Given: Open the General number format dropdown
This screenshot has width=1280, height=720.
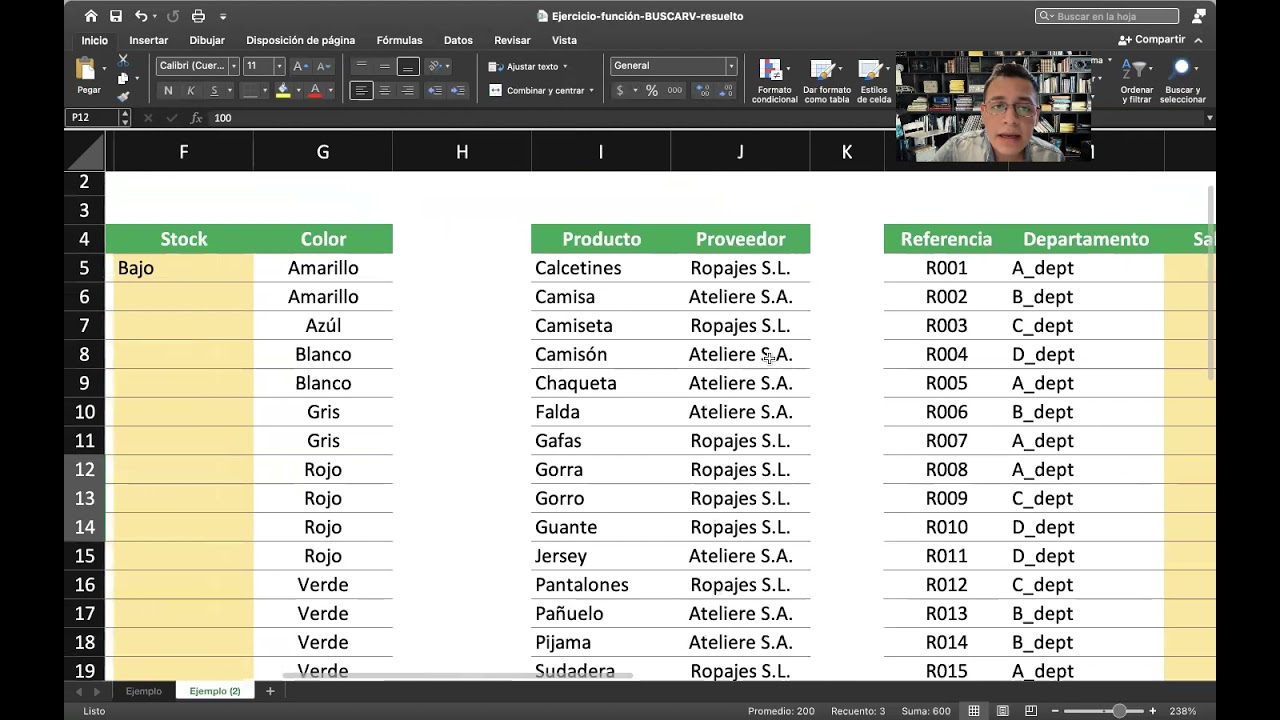Looking at the screenshot, I should tap(731, 66).
